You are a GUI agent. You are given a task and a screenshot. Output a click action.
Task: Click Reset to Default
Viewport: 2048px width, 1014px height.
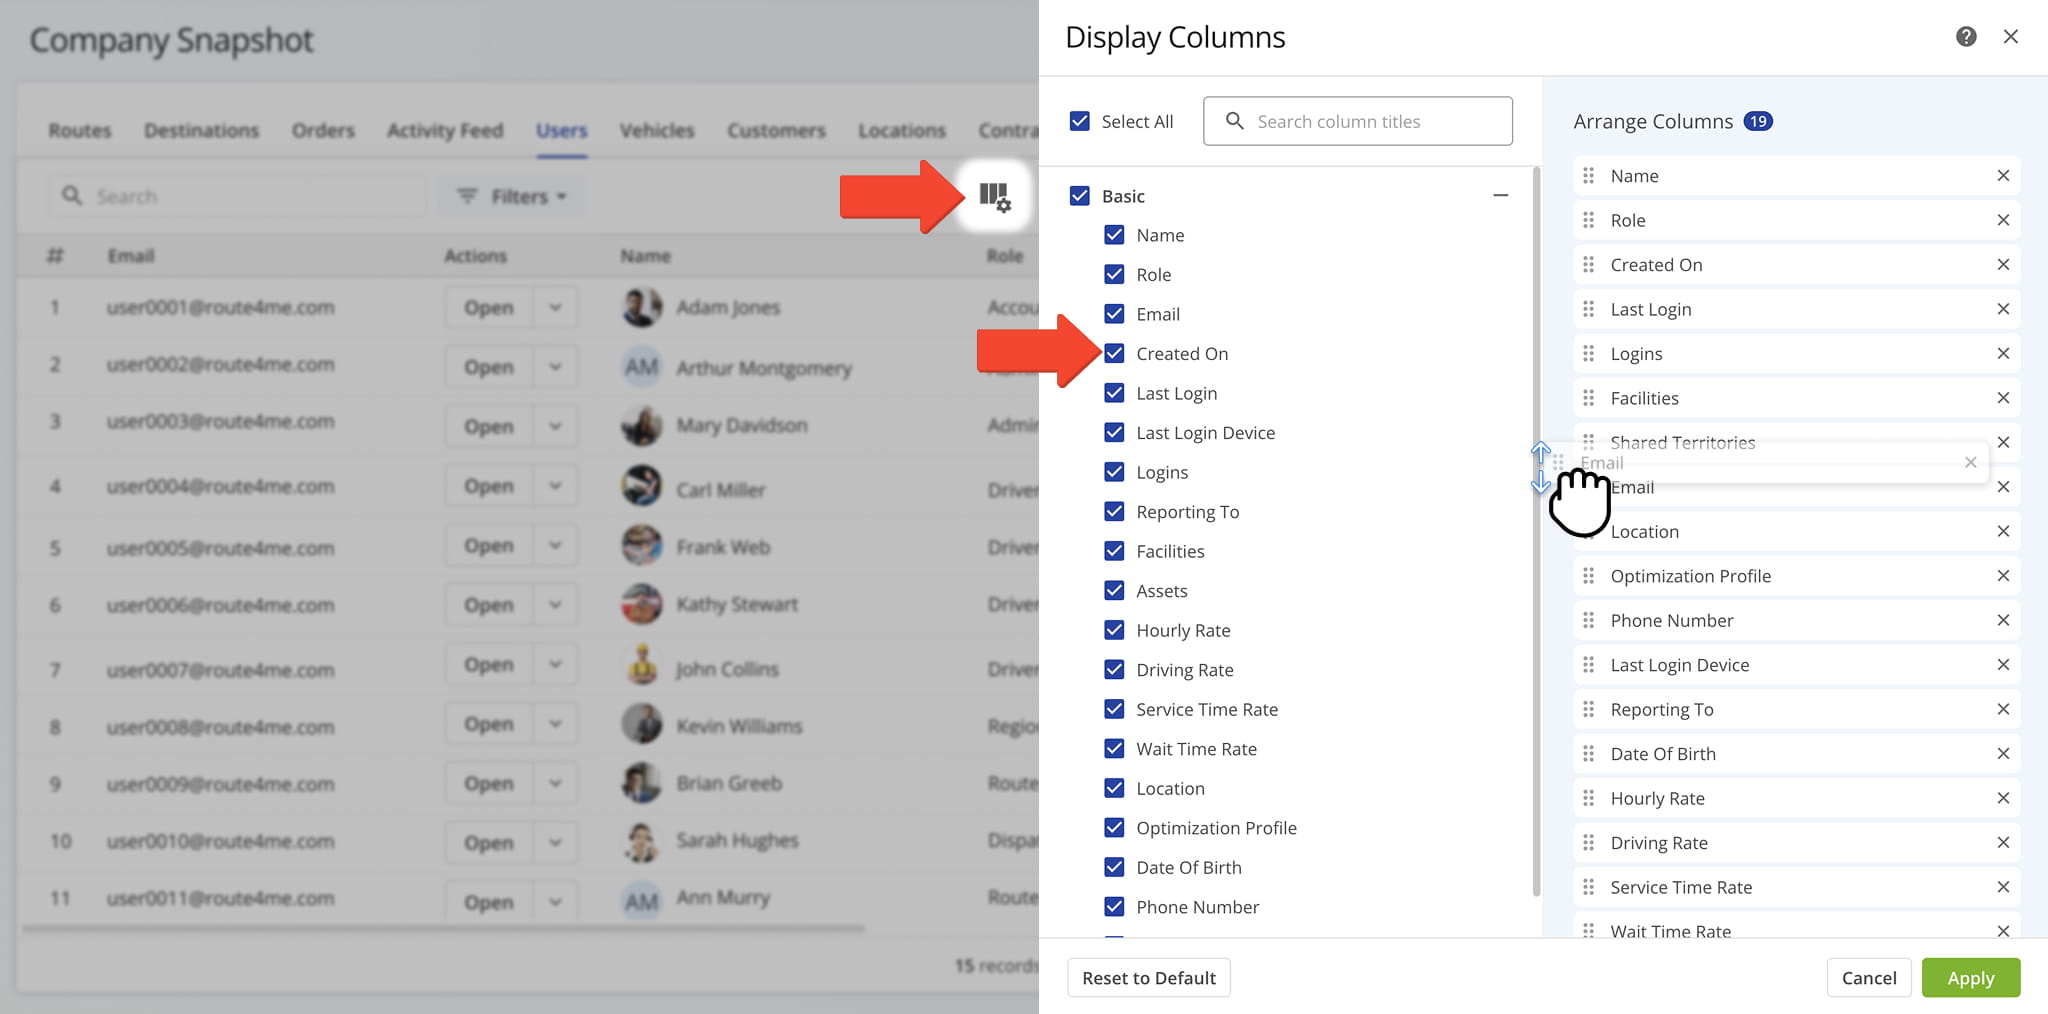[1149, 978]
